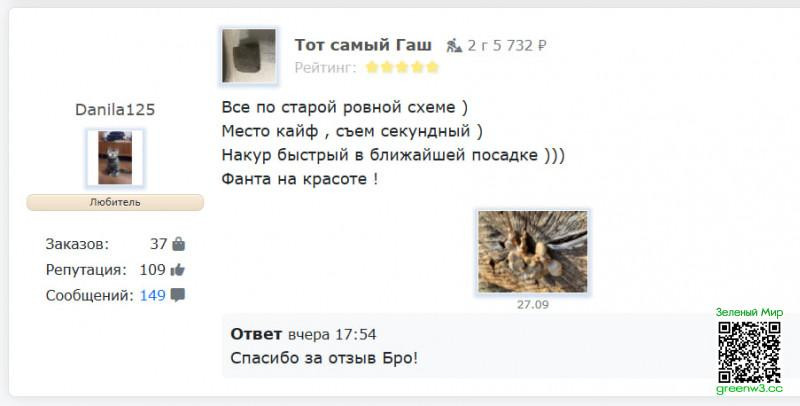The image size is (800, 406).
Task: Click the fifth rating star
Action: (x=433, y=67)
